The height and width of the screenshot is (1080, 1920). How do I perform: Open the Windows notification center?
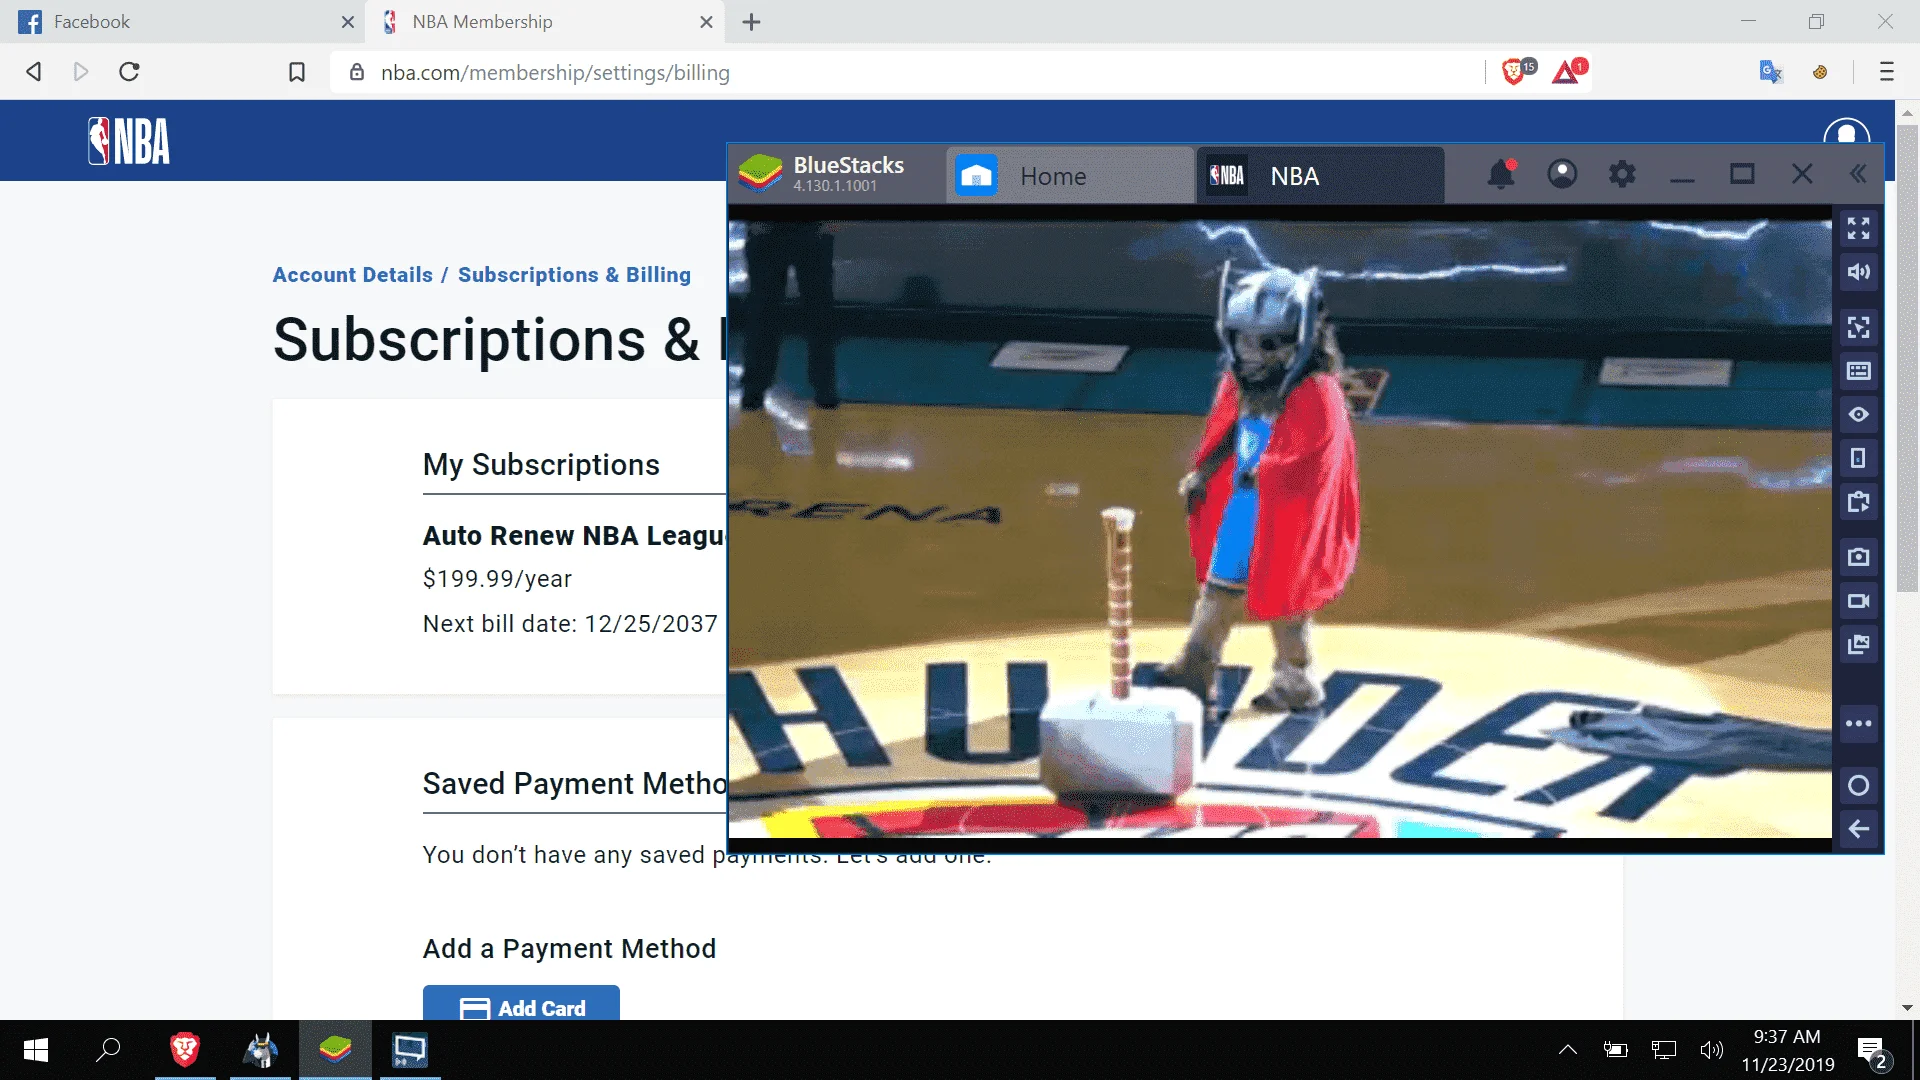pos(1871,1051)
